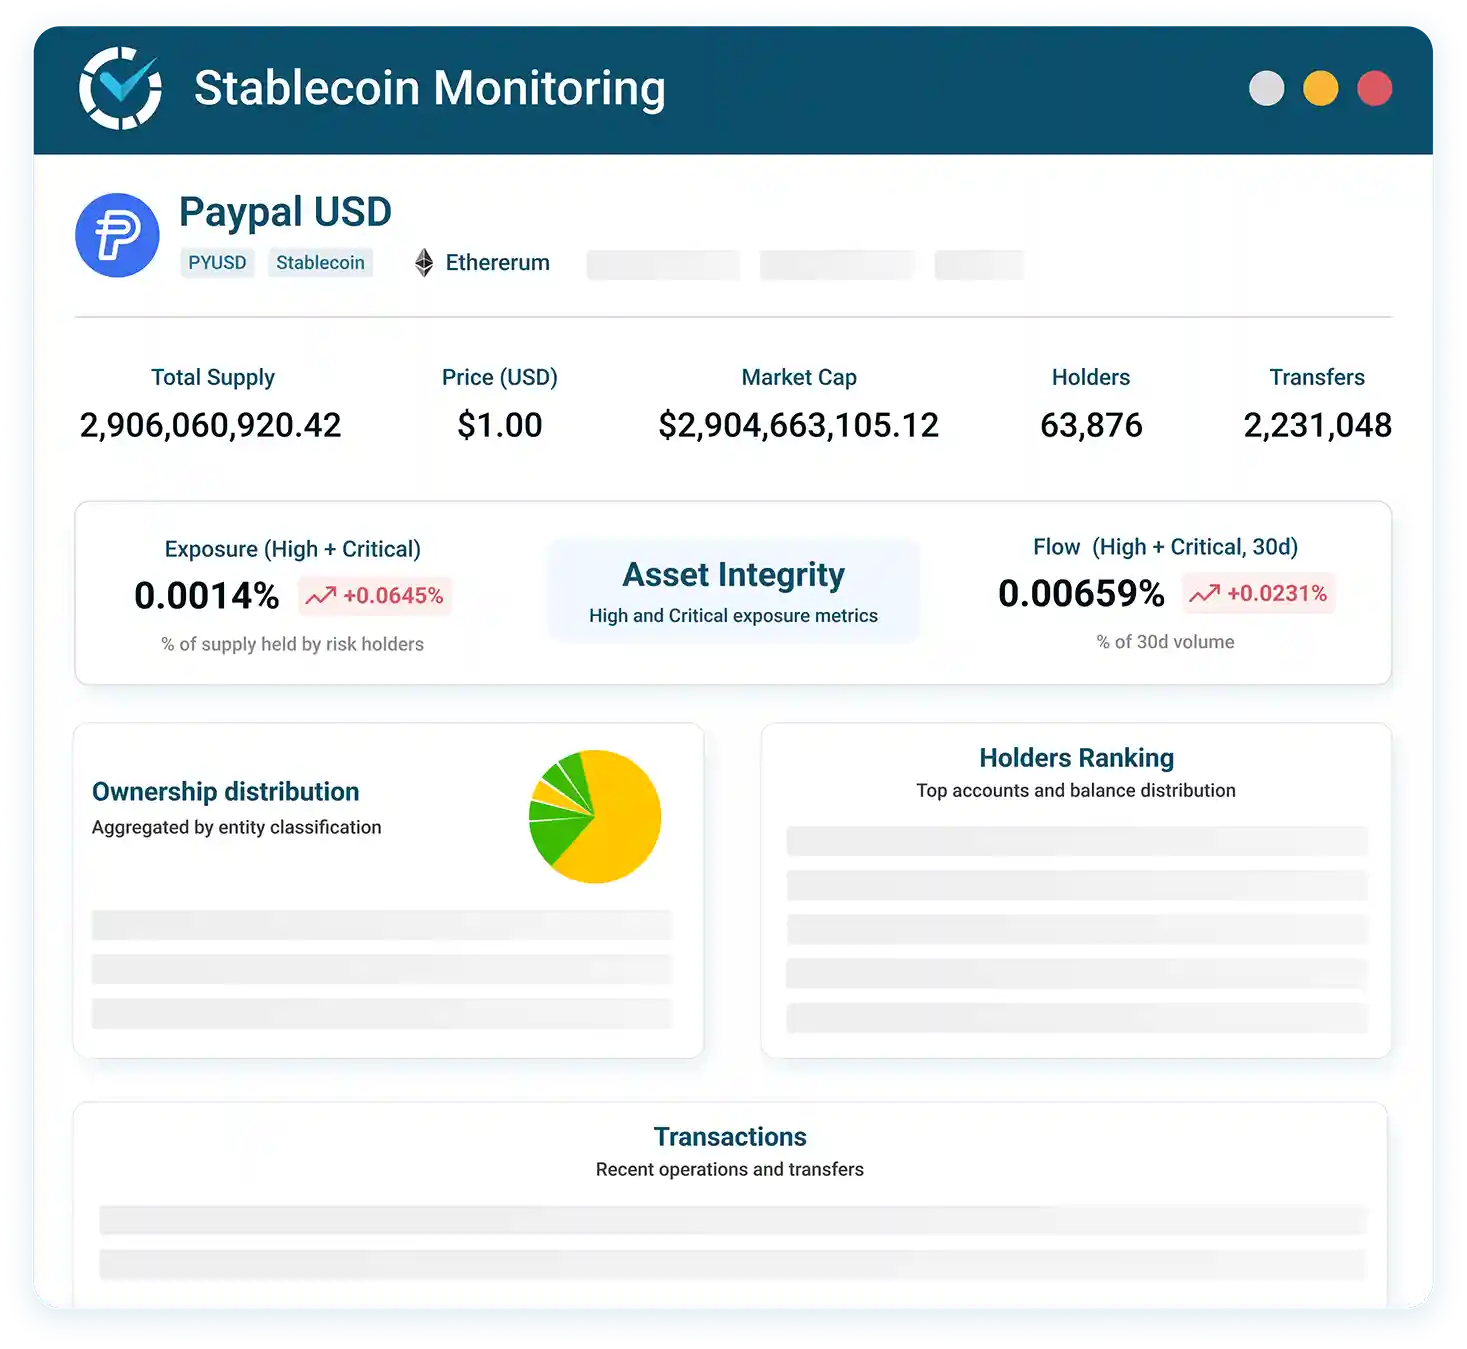Click the Asset Integrity card

(733, 591)
